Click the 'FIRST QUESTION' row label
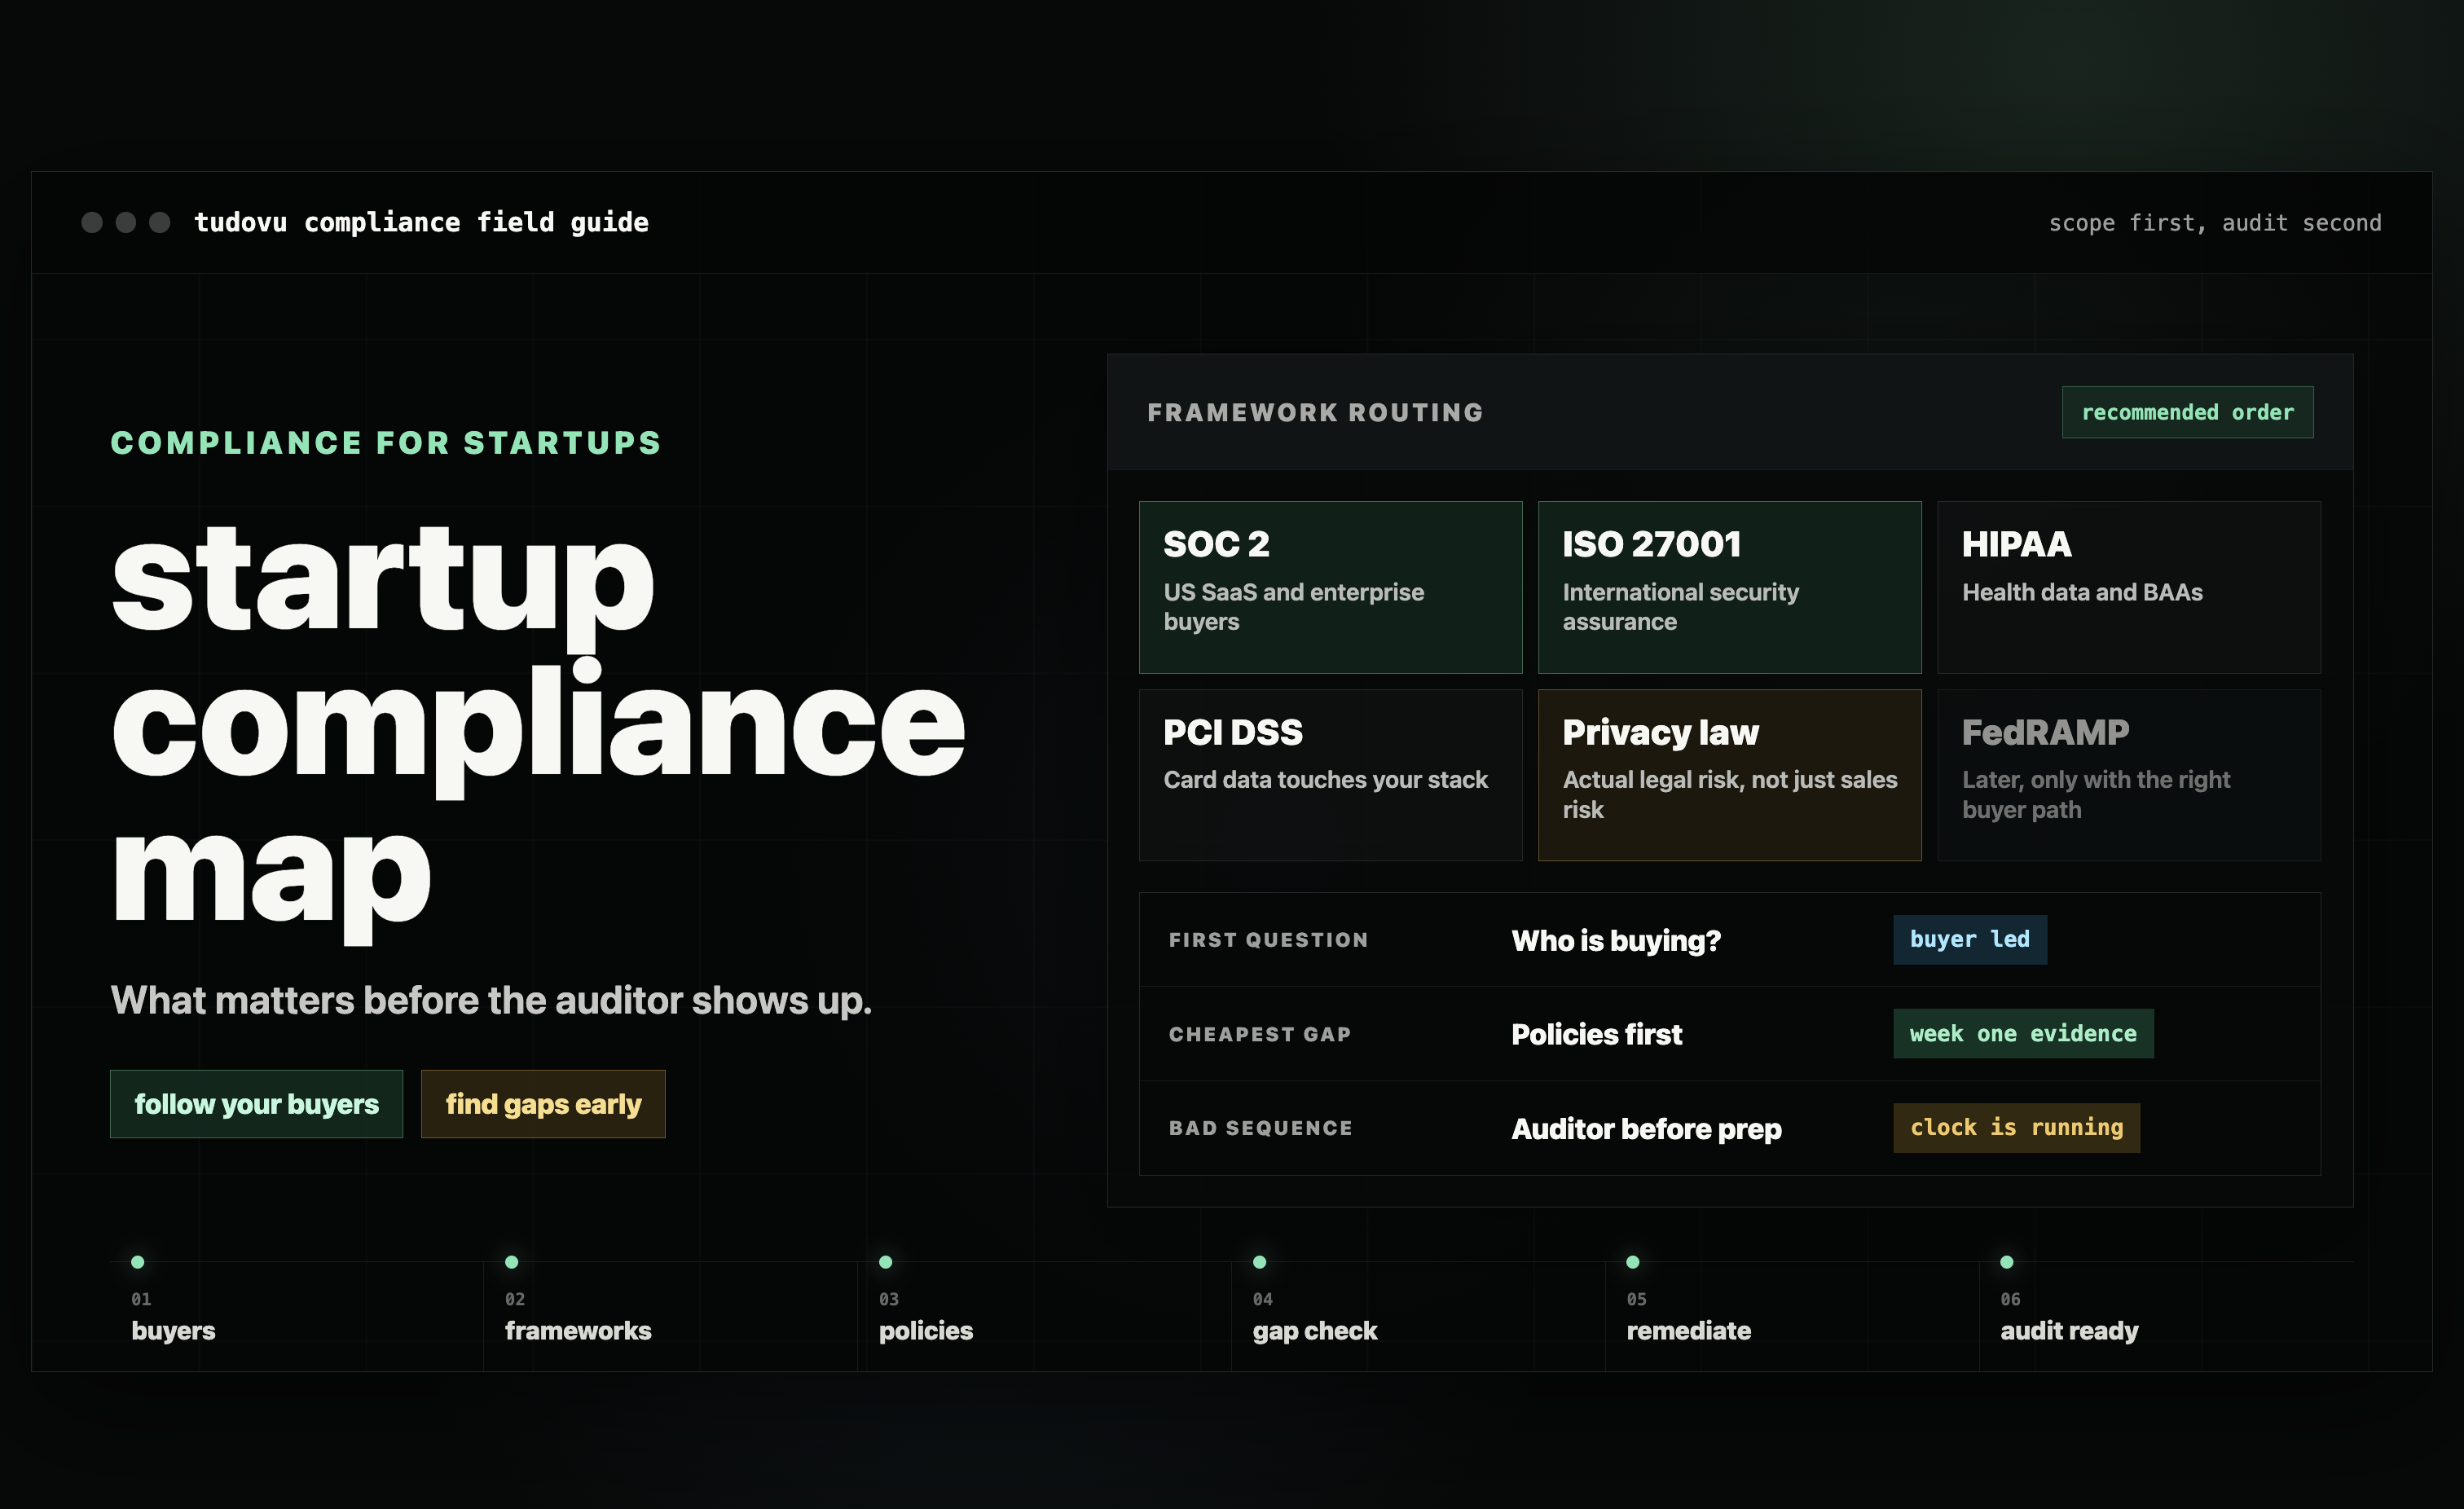Viewport: 2464px width, 1509px height. [x=1268, y=940]
